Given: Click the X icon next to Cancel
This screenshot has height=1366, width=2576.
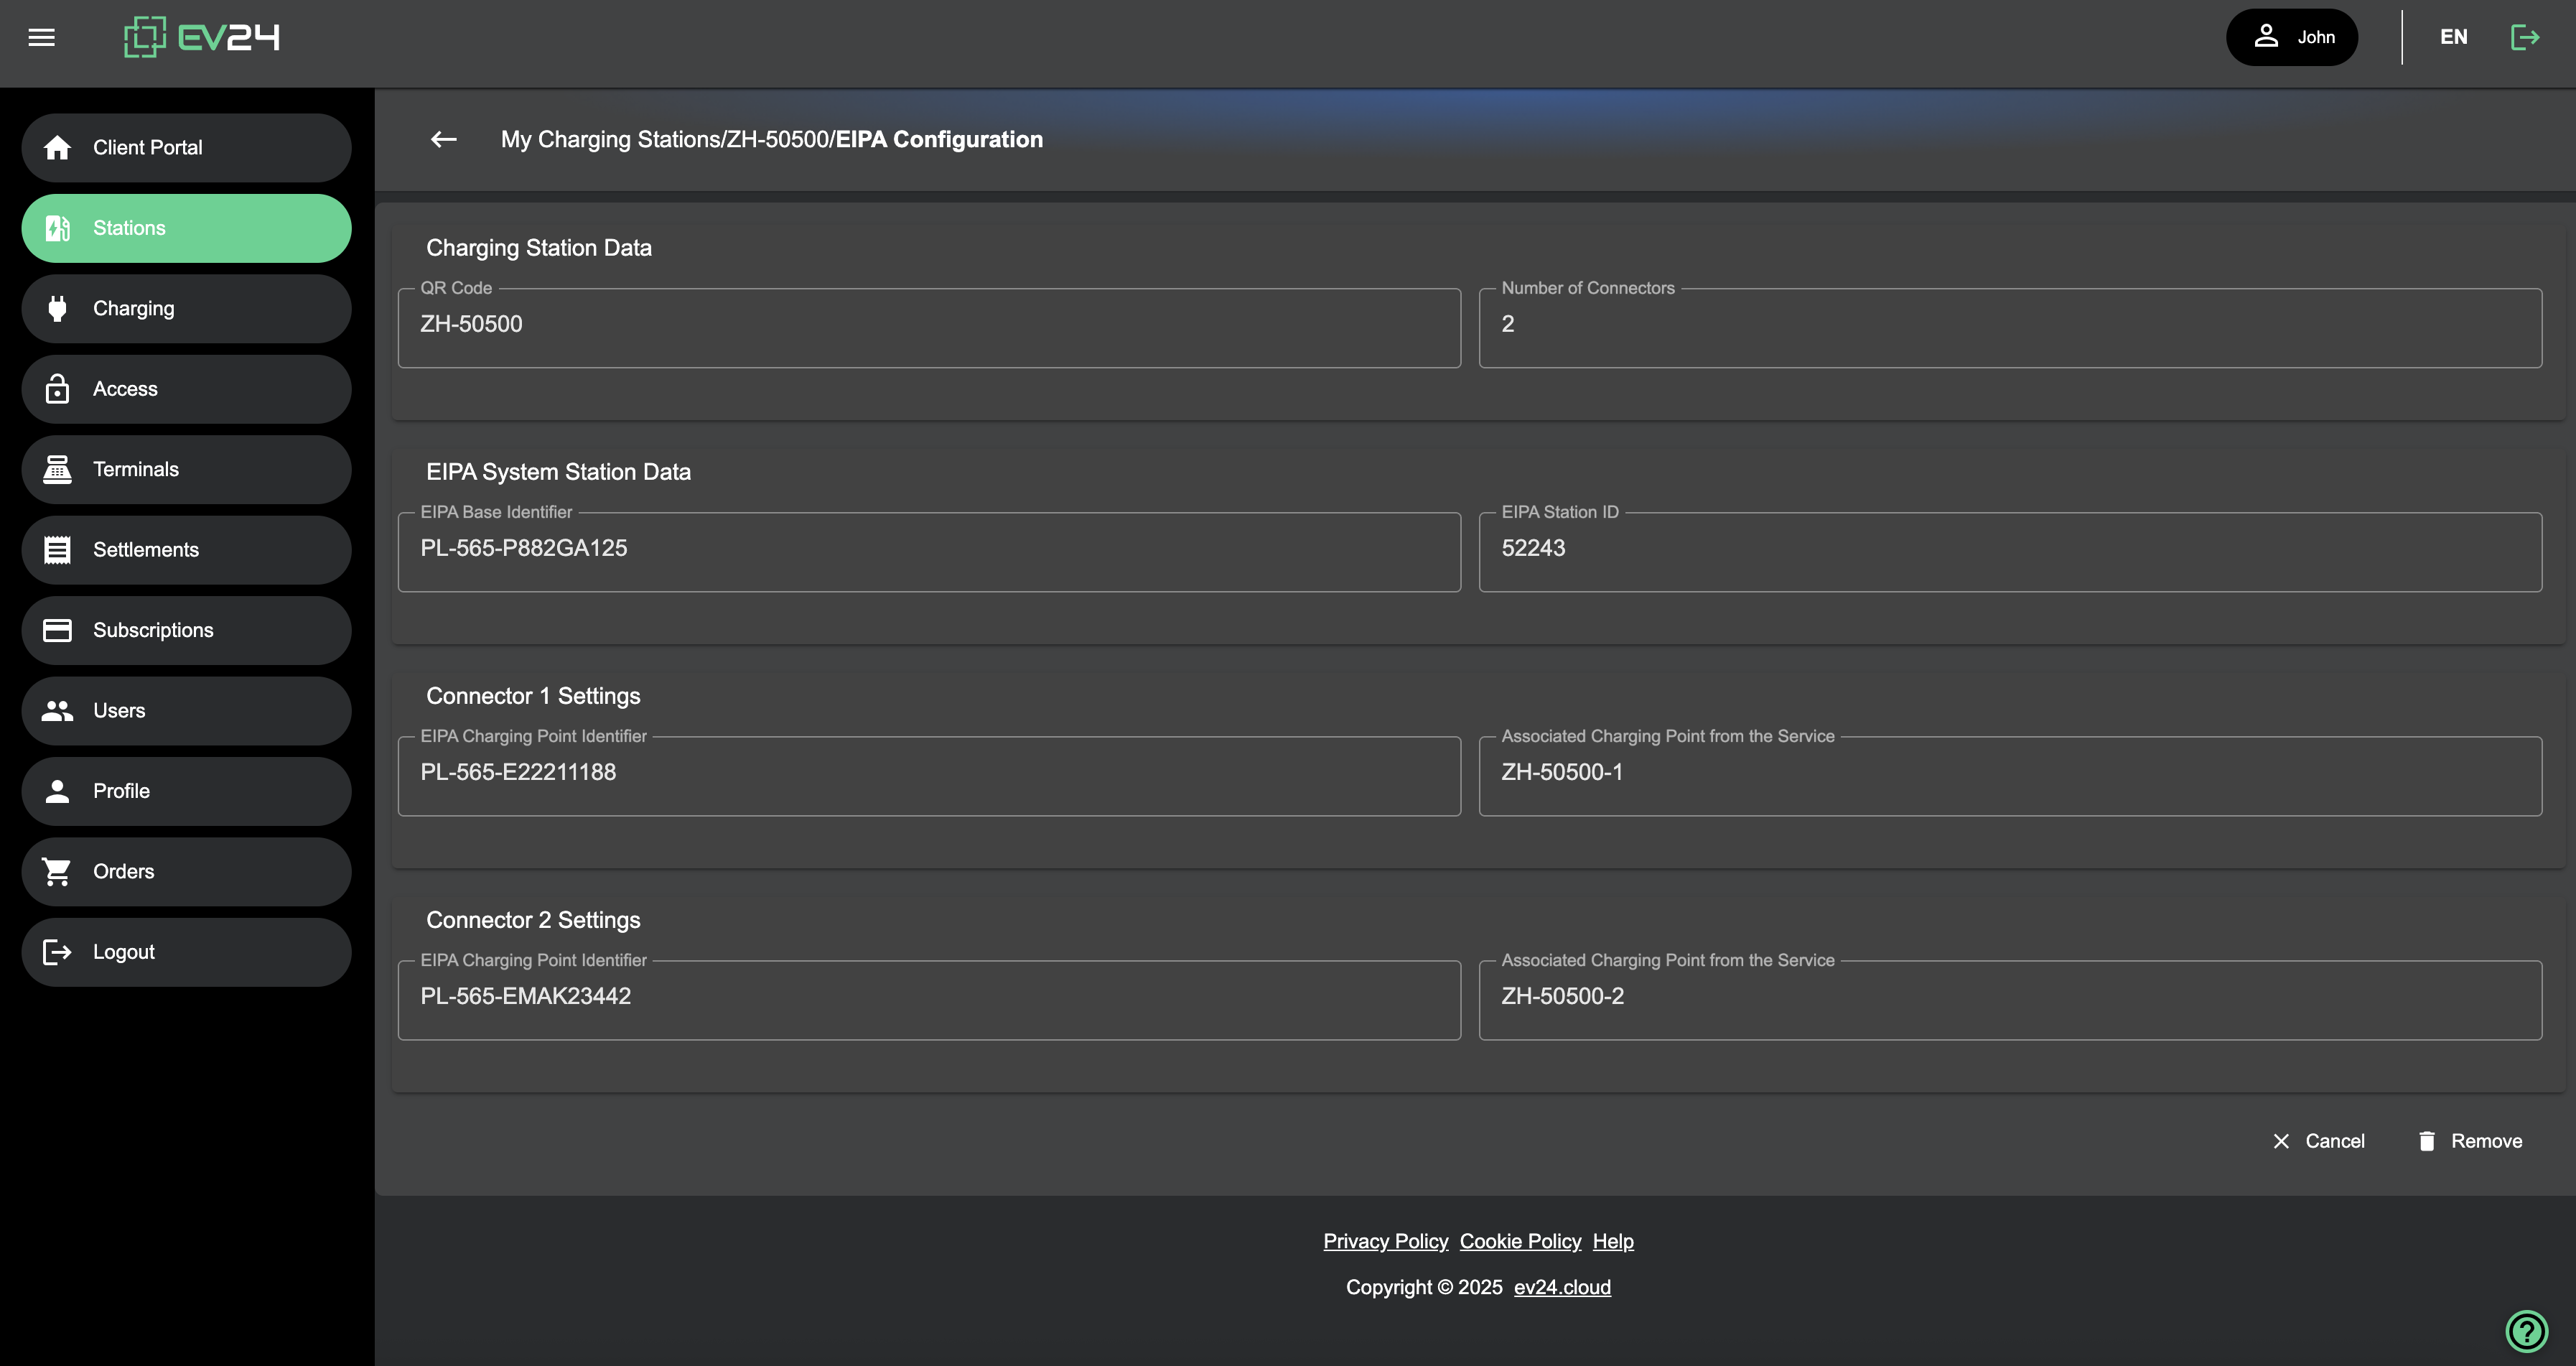Looking at the screenshot, I should pyautogui.click(x=2281, y=1141).
